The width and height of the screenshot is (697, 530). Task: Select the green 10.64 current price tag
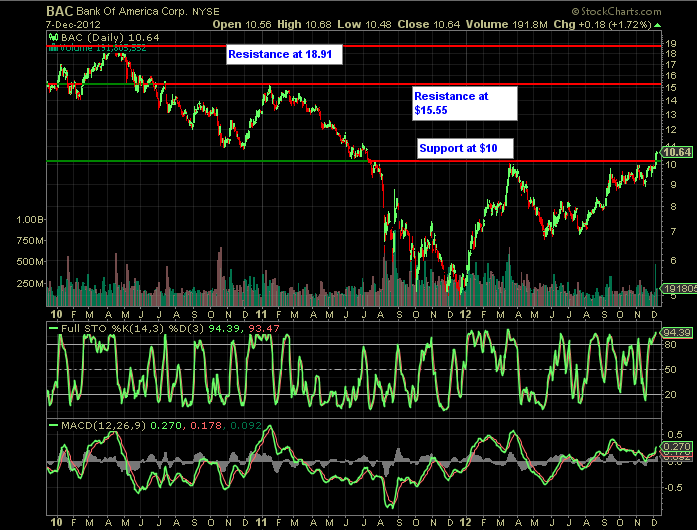(677, 152)
